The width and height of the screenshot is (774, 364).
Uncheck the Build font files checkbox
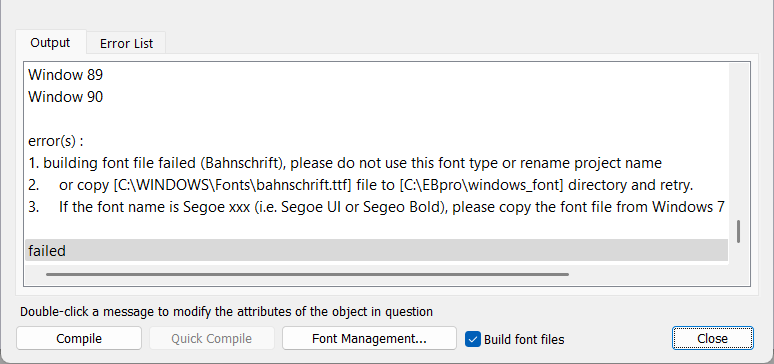(473, 339)
